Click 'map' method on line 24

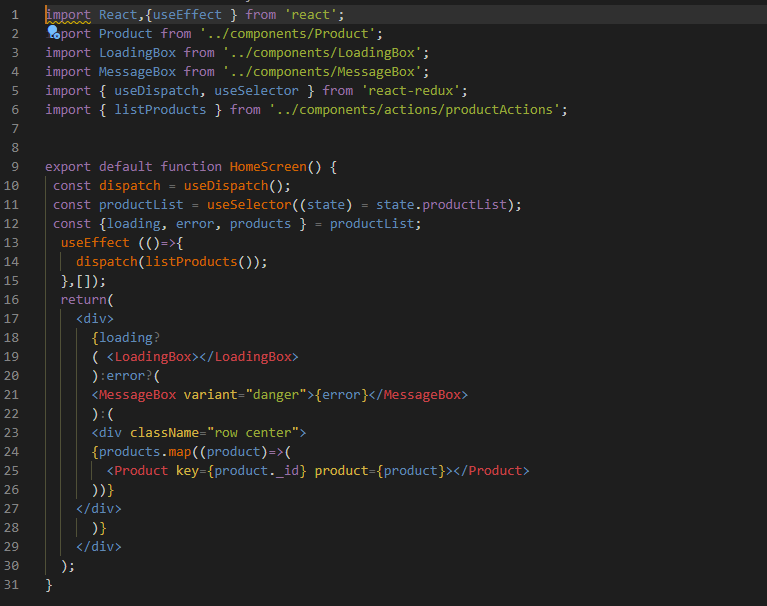click(180, 451)
